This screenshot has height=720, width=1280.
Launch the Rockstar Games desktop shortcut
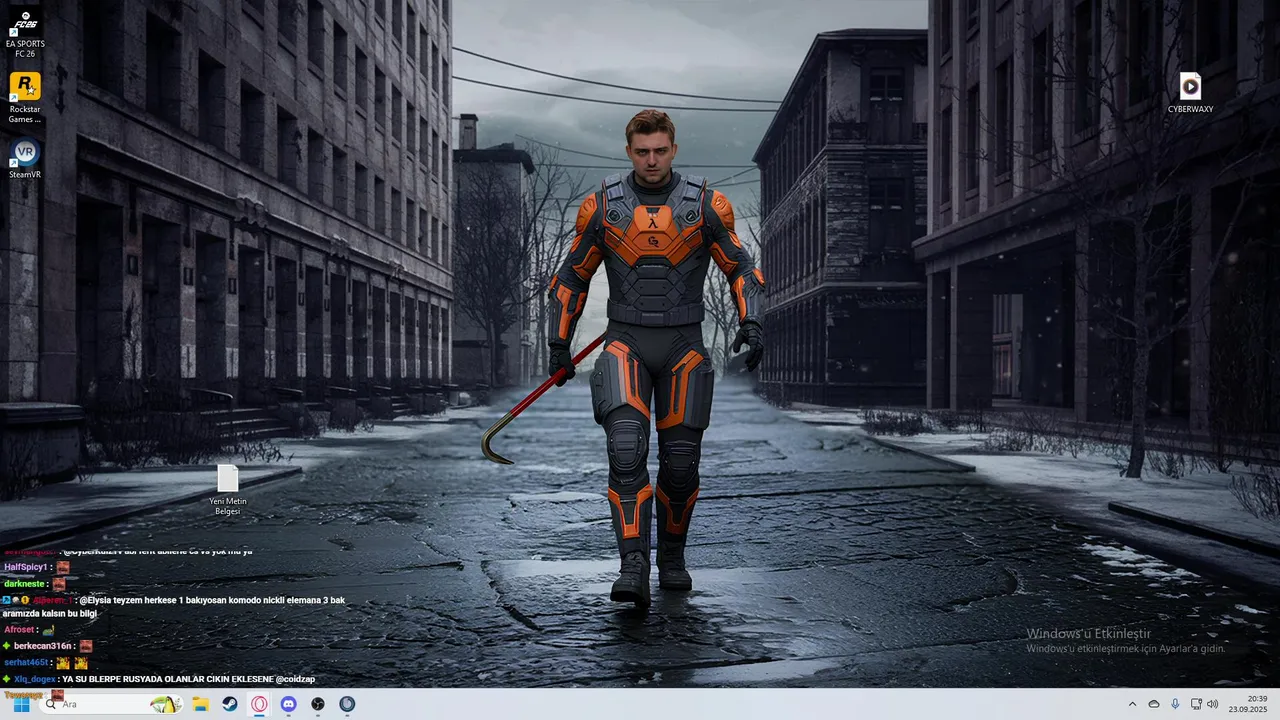[x=25, y=98]
